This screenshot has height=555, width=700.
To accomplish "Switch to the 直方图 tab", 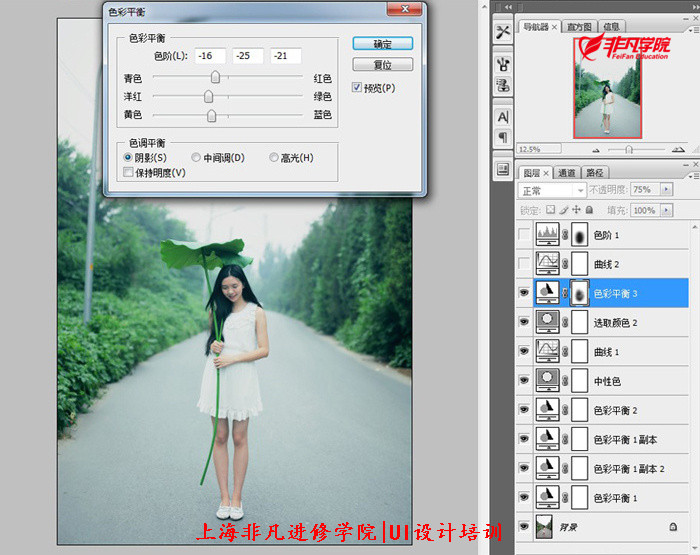I will point(579,27).
